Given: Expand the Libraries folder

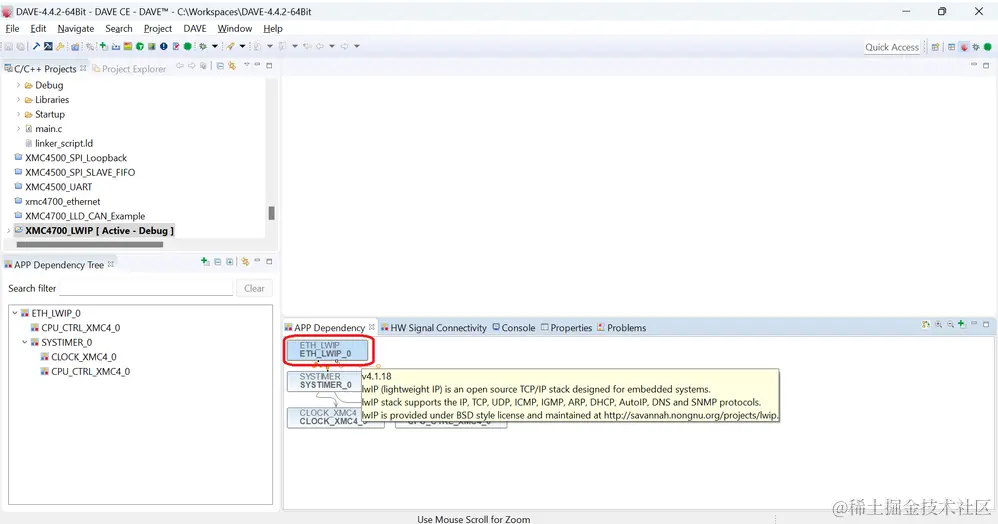Looking at the screenshot, I should point(18,99).
